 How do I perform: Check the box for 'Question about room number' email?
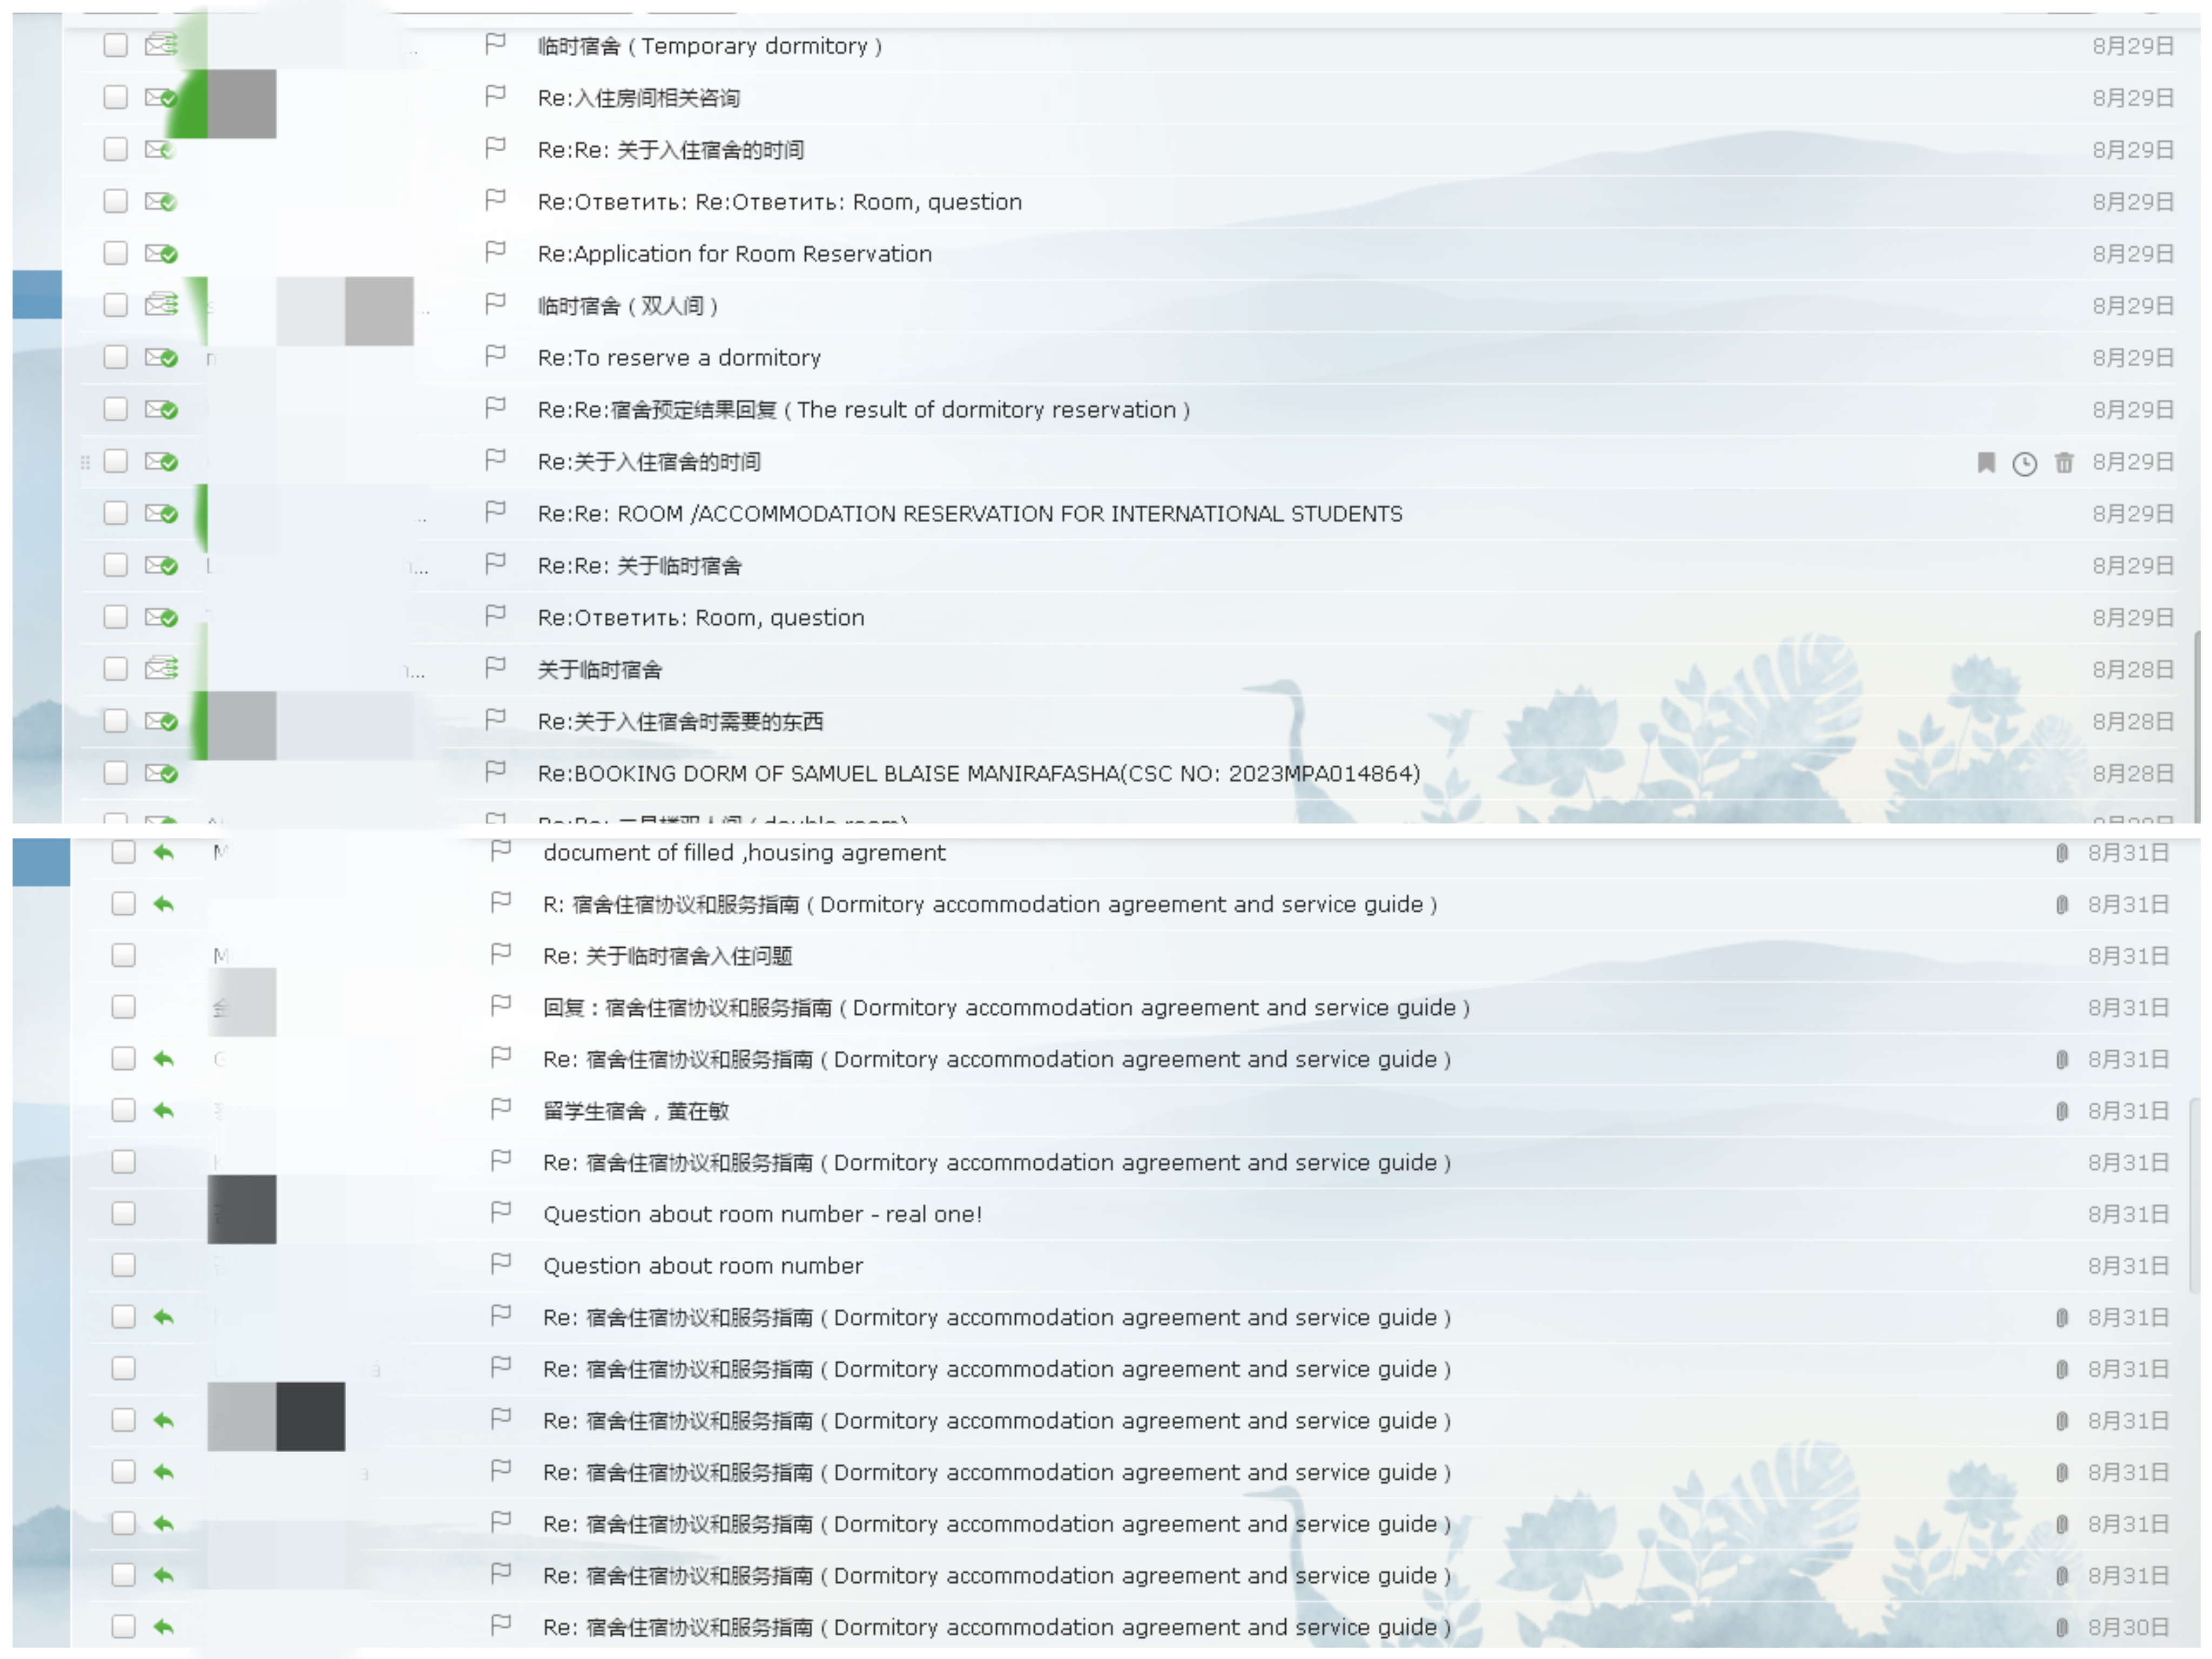[x=124, y=1265]
